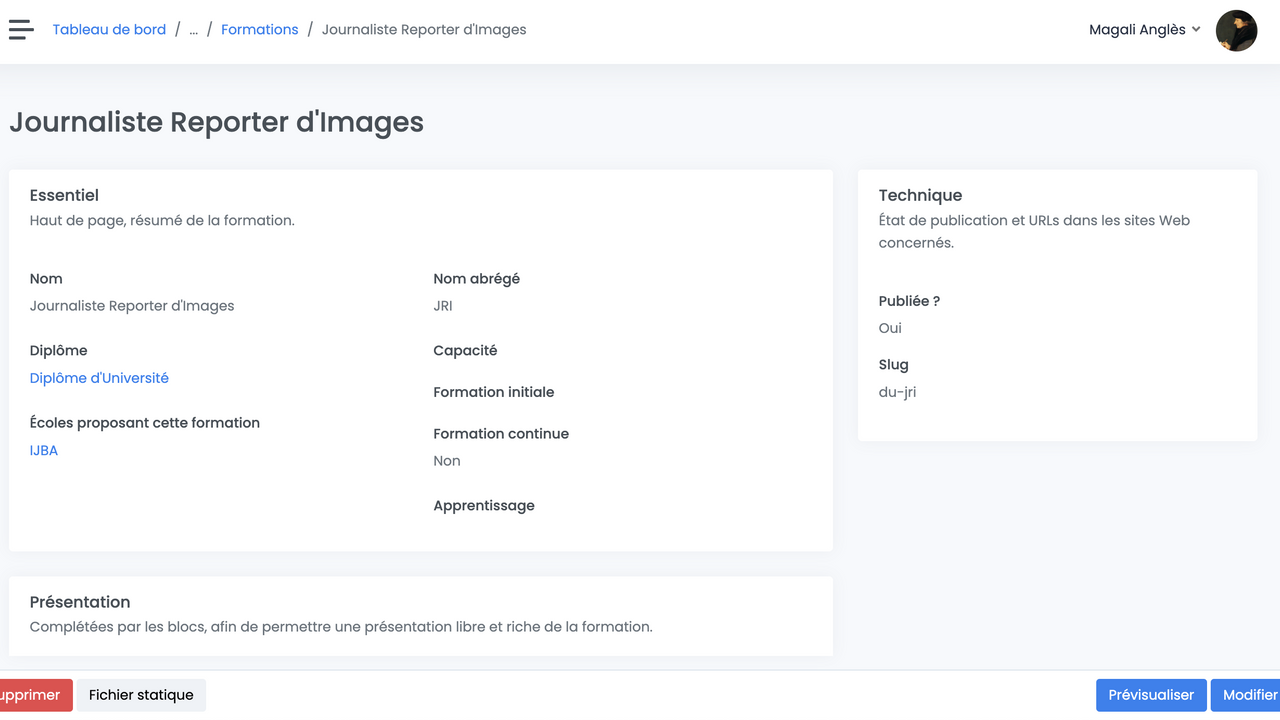Click the Prévisualiser button
The image size is (1280, 720).
[1151, 695]
